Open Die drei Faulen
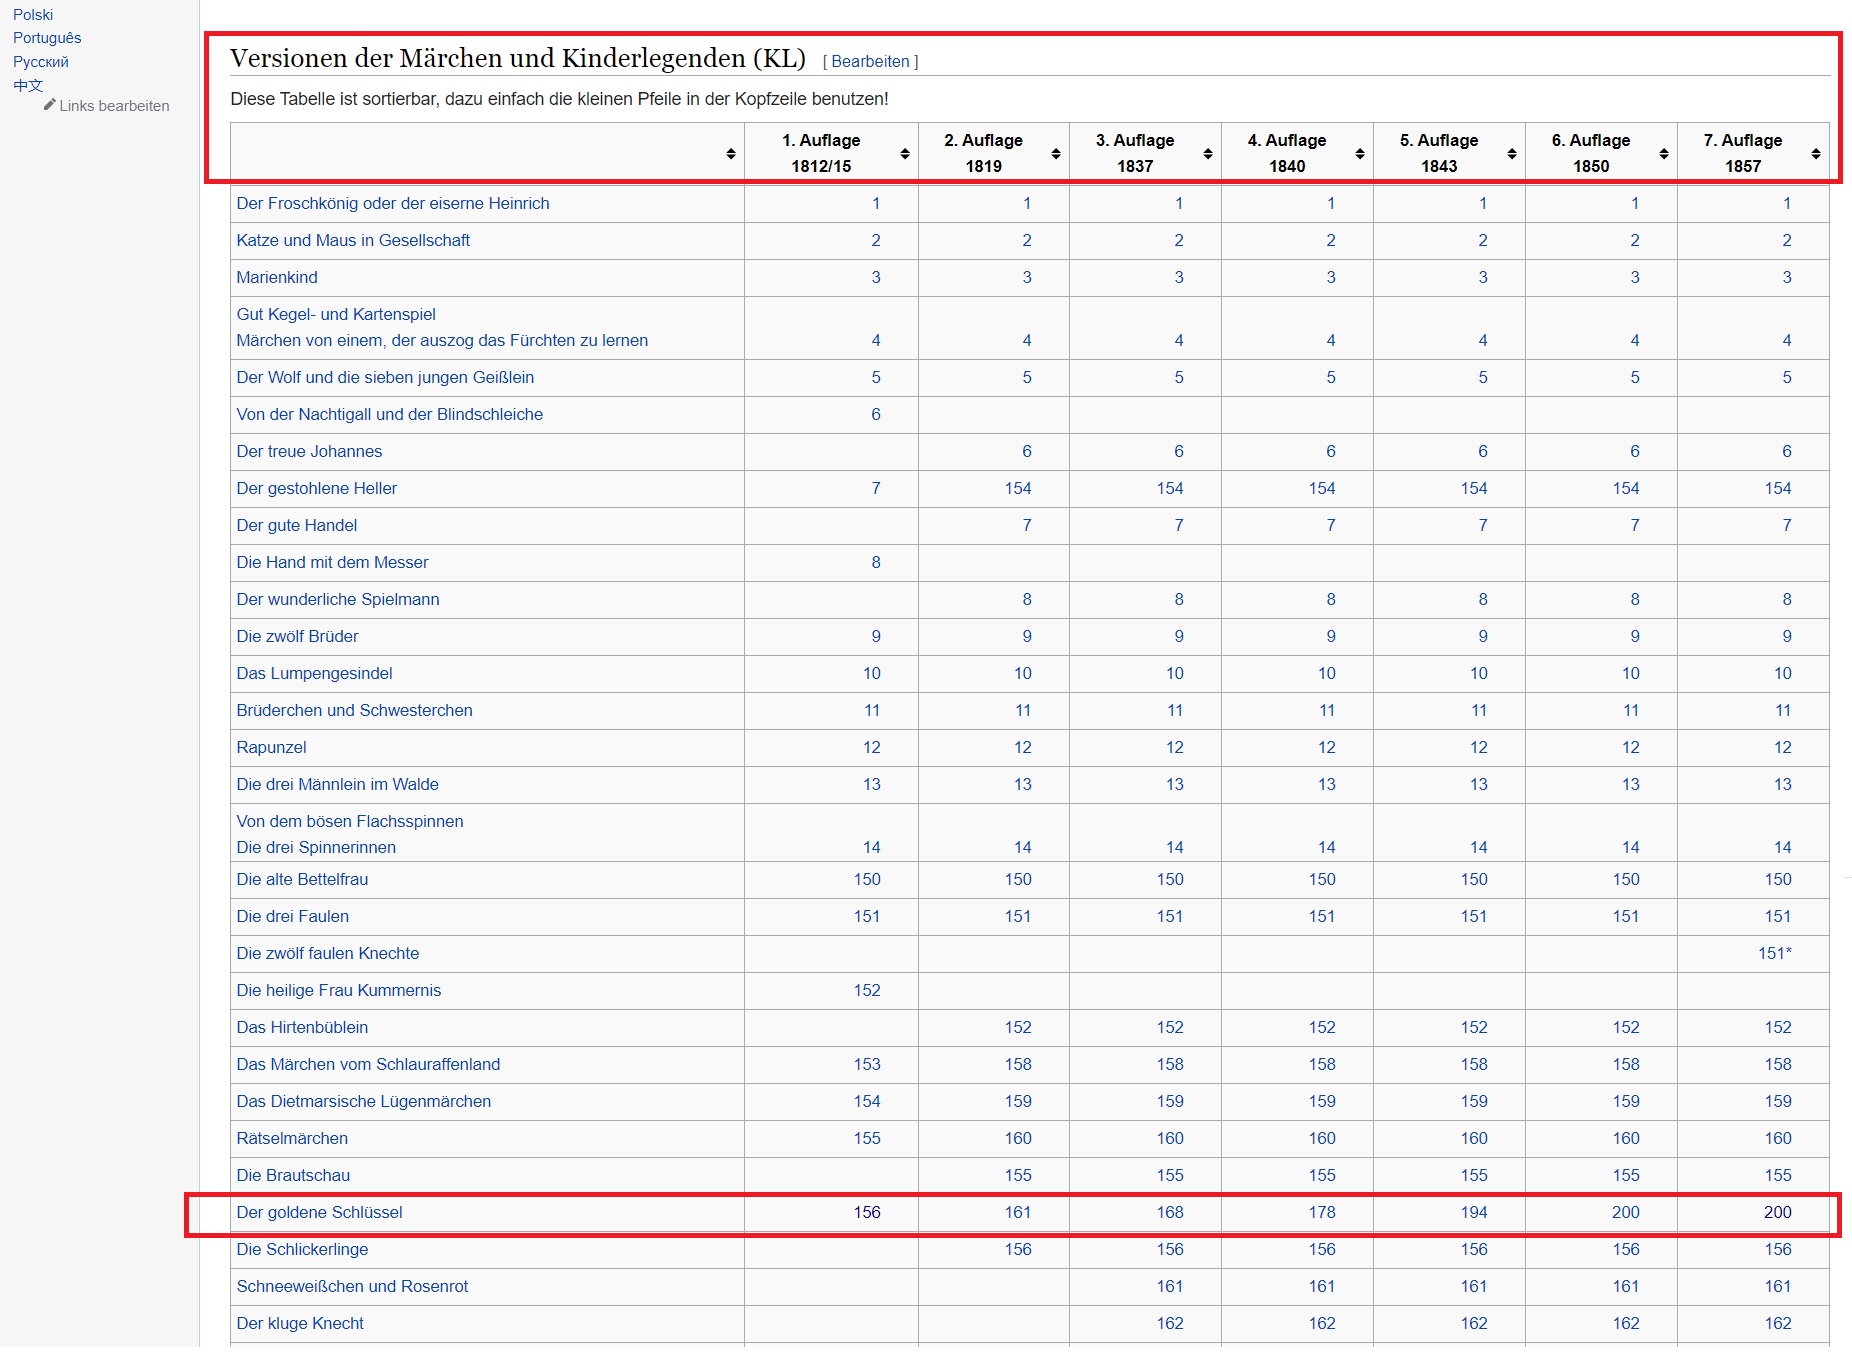 pyautogui.click(x=293, y=916)
